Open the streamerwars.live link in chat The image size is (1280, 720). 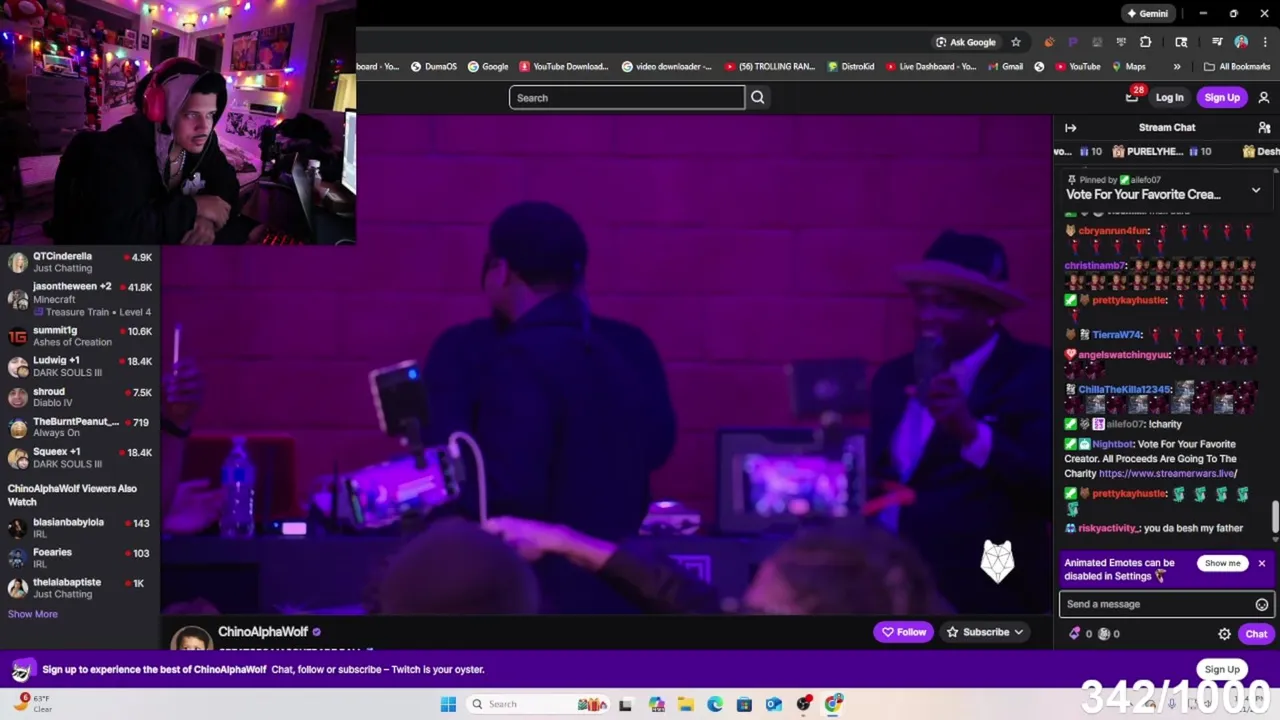coord(1168,474)
